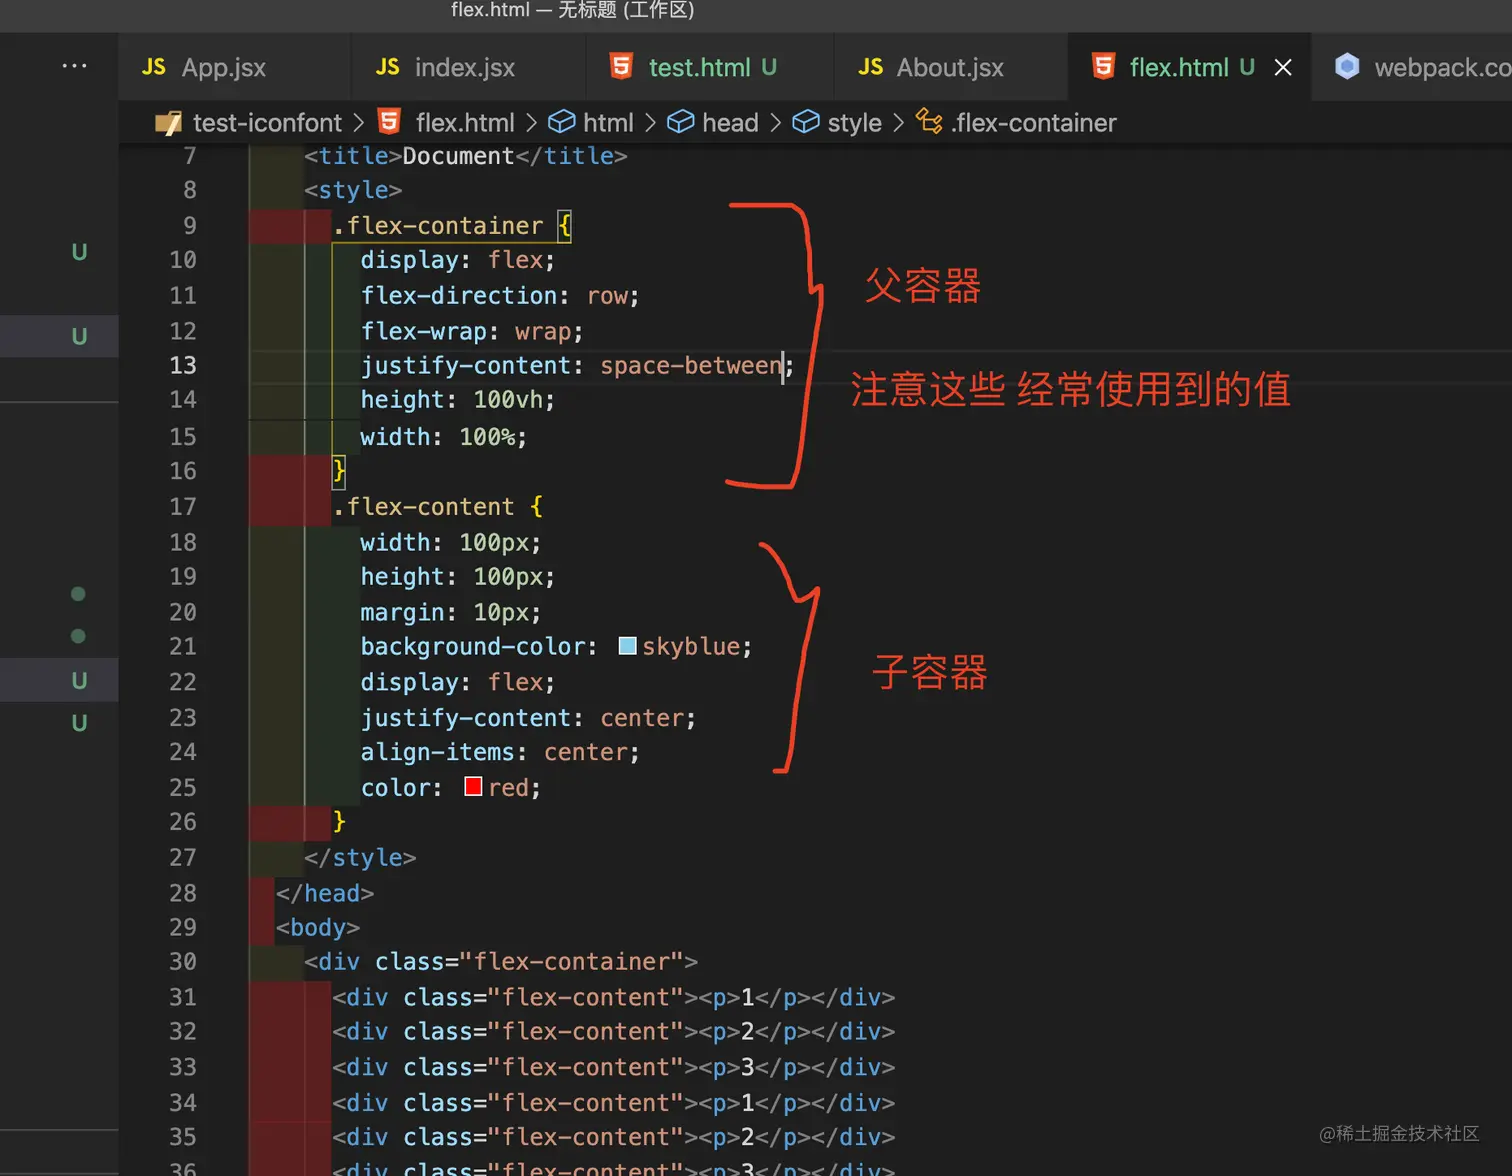Click 'flex-wrap' property on line 12
Viewport: 1512px width, 1176px height.
tap(424, 332)
